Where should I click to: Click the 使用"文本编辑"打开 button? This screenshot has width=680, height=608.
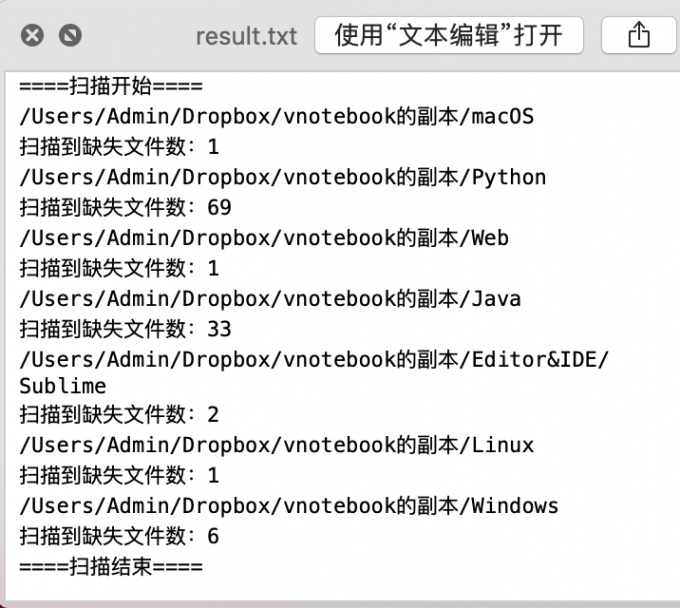(449, 35)
